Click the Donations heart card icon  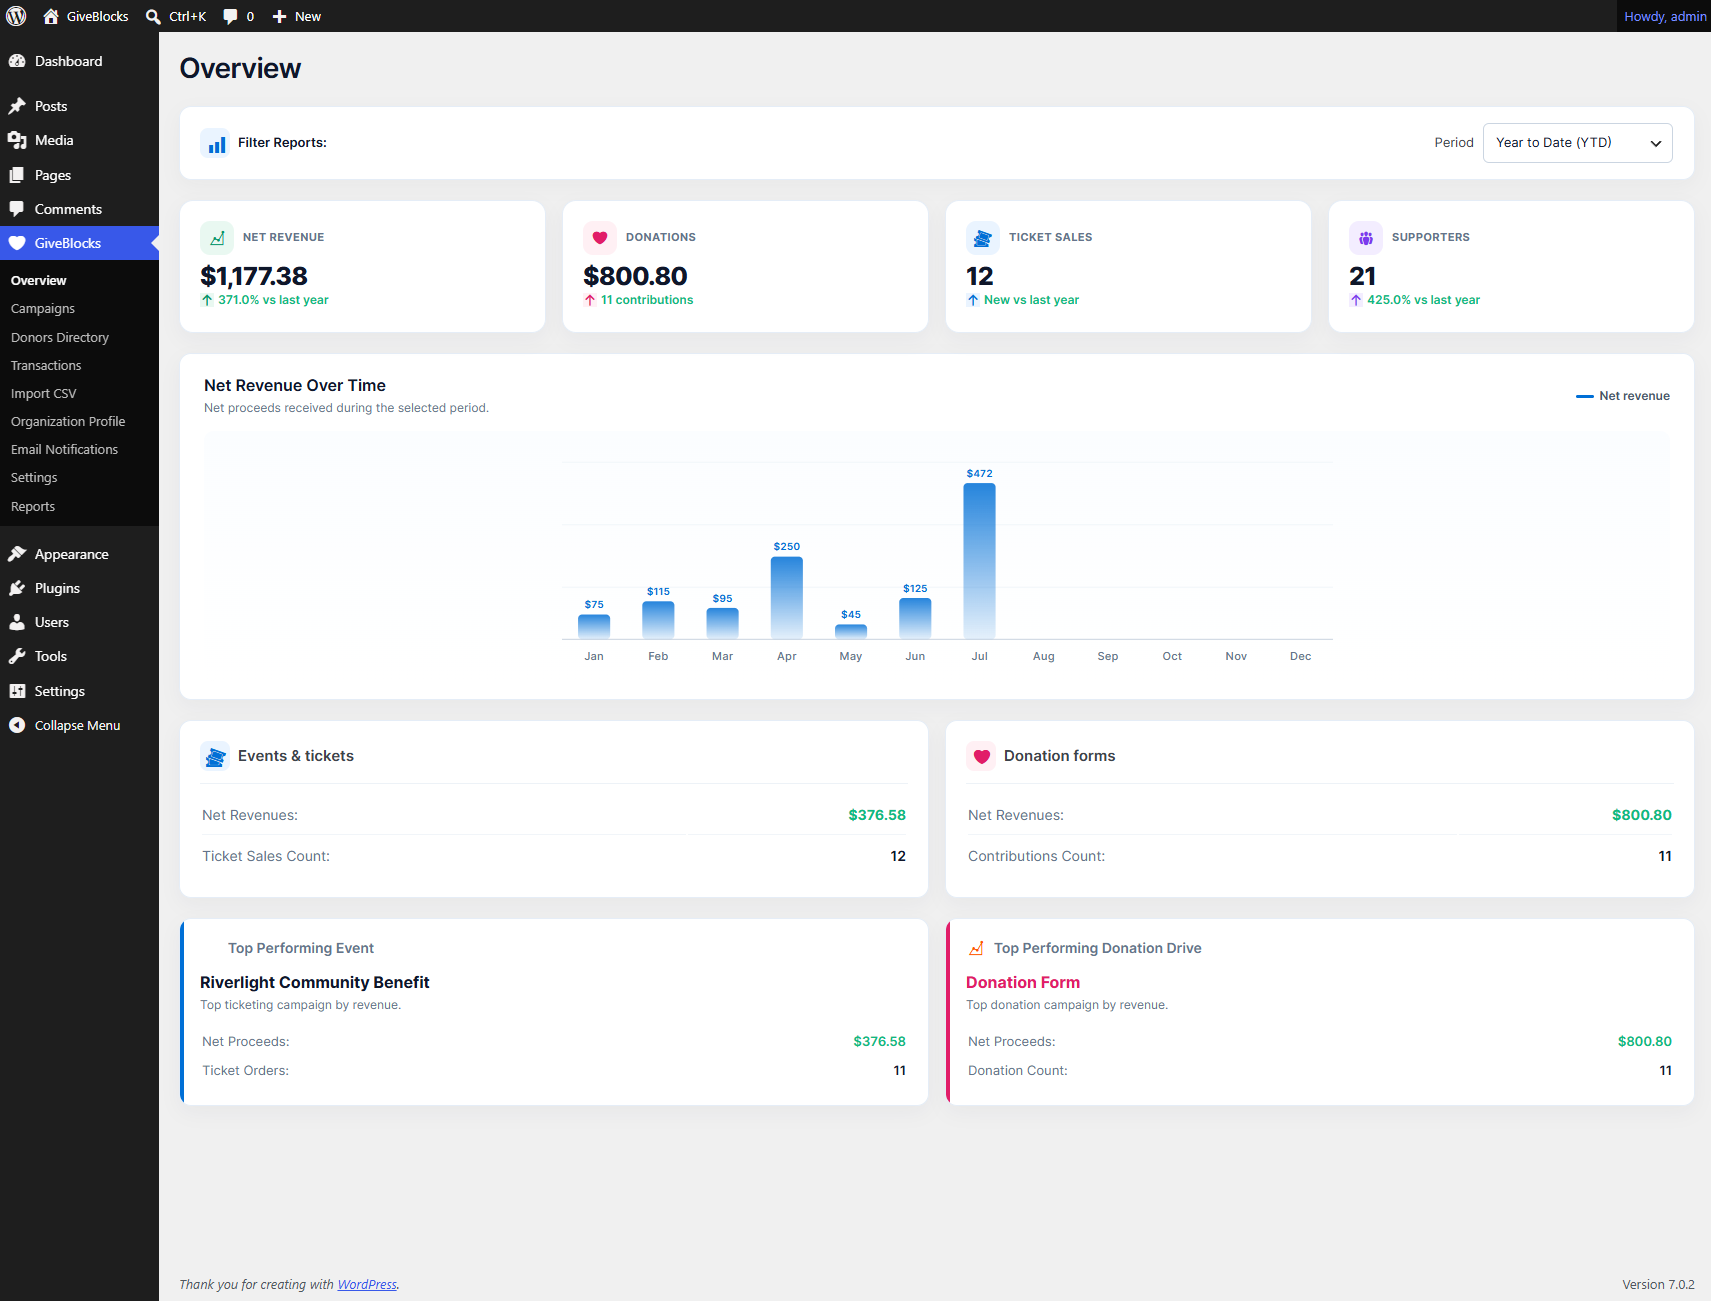click(x=600, y=238)
